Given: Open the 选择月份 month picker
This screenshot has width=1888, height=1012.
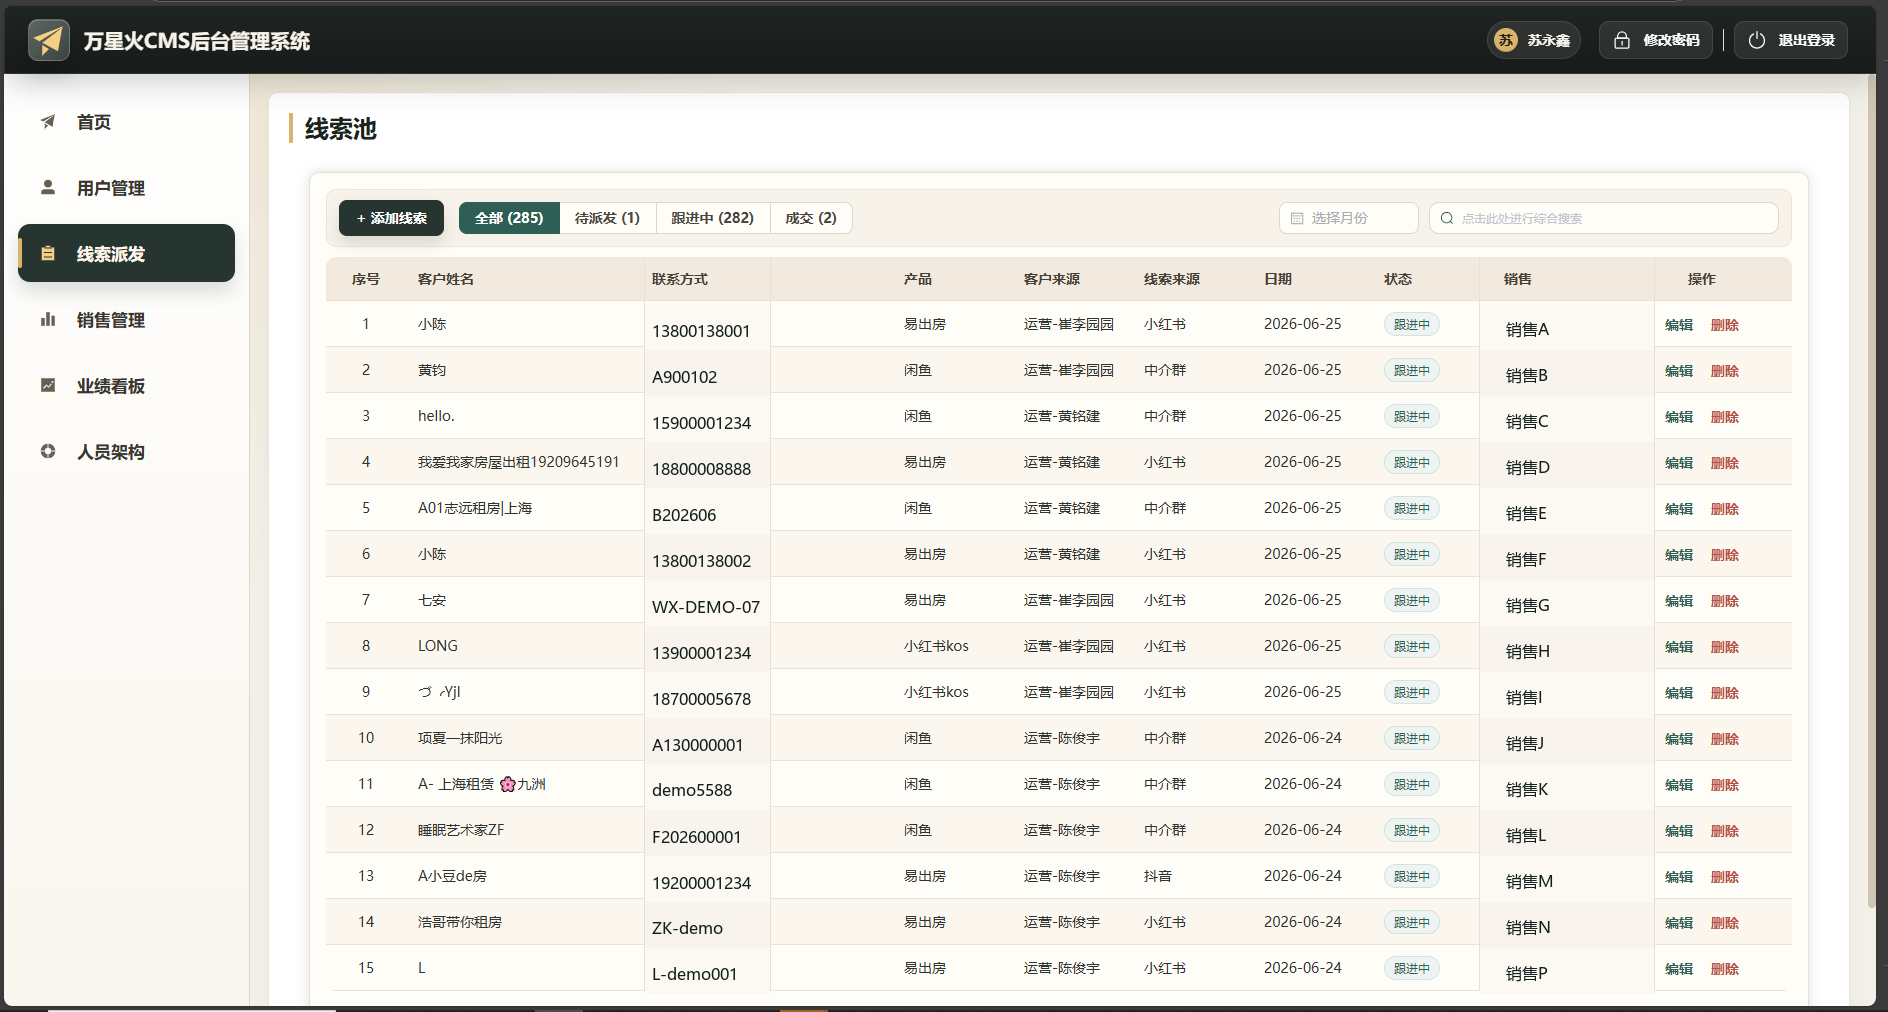Looking at the screenshot, I should 1348,218.
